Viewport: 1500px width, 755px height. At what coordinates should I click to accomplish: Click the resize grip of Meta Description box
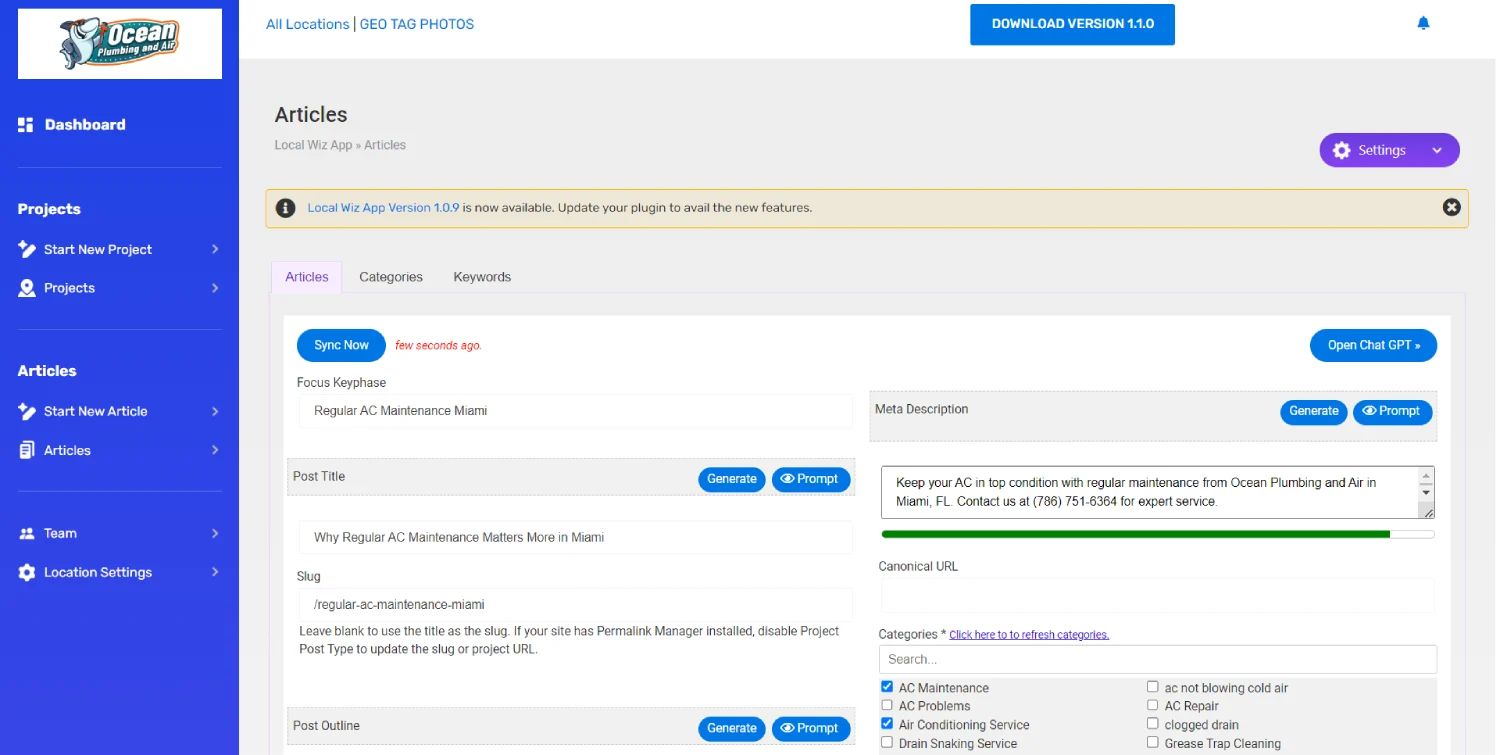click(1428, 511)
